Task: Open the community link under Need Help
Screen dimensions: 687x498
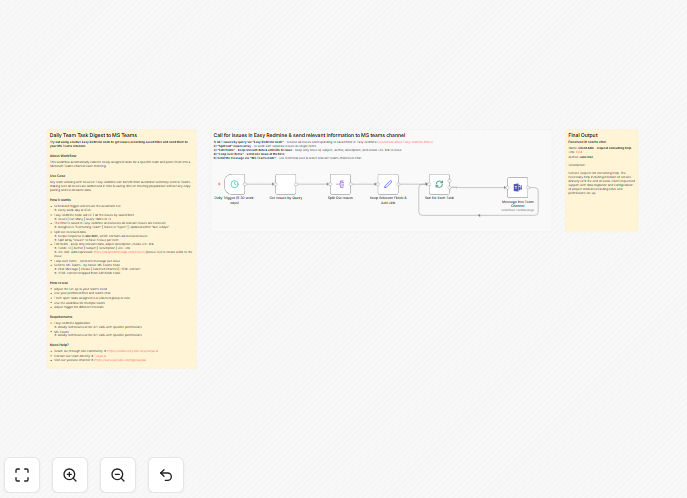Action: [132, 351]
